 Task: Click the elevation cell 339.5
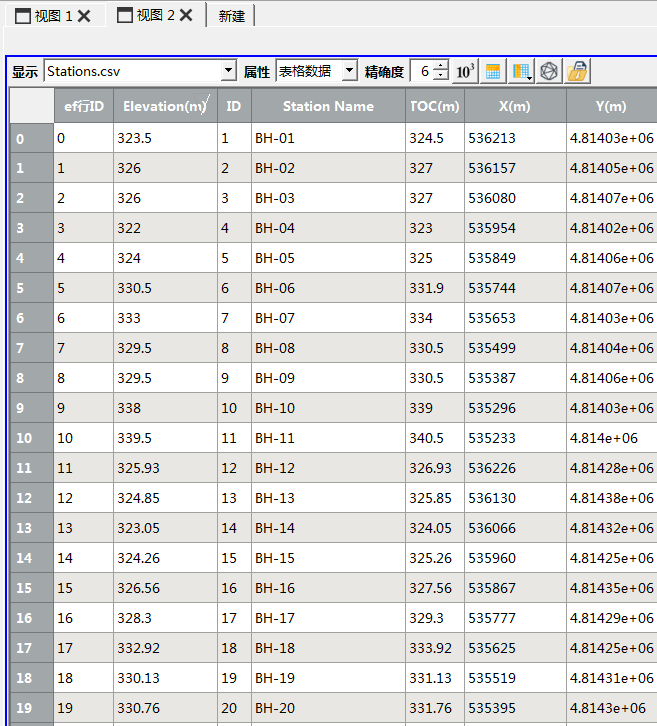click(165, 438)
